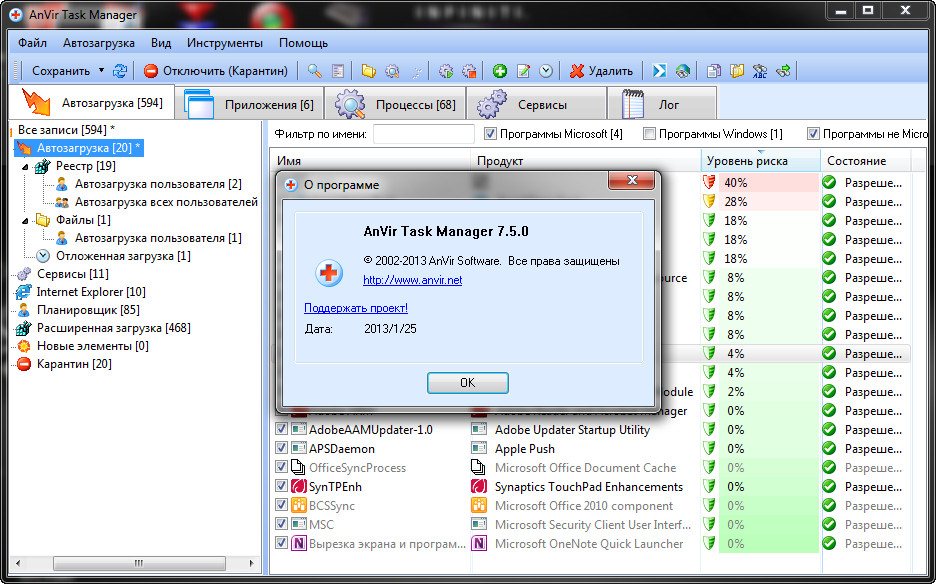Click the refresh icon beside Сохранить

pos(120,71)
